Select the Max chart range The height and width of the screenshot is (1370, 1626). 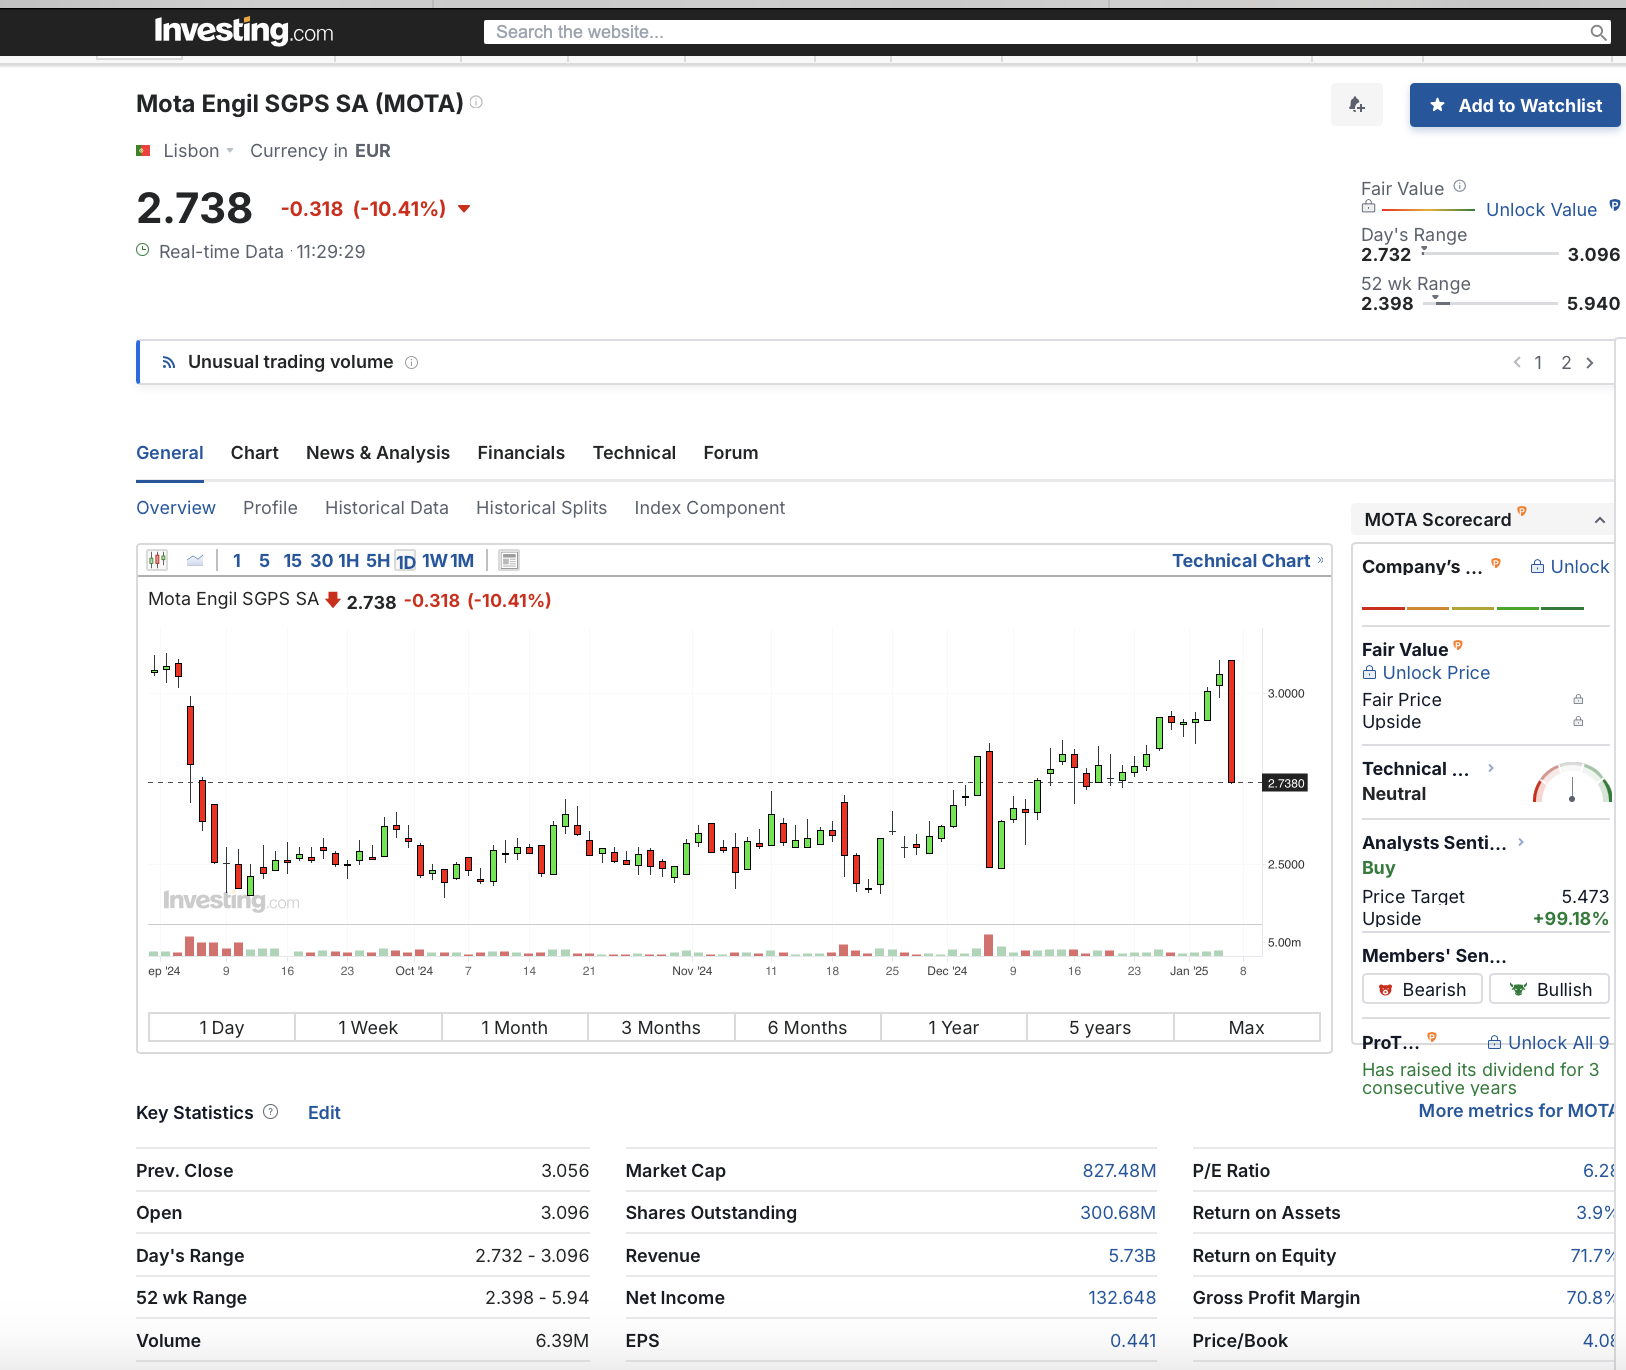(x=1247, y=1027)
